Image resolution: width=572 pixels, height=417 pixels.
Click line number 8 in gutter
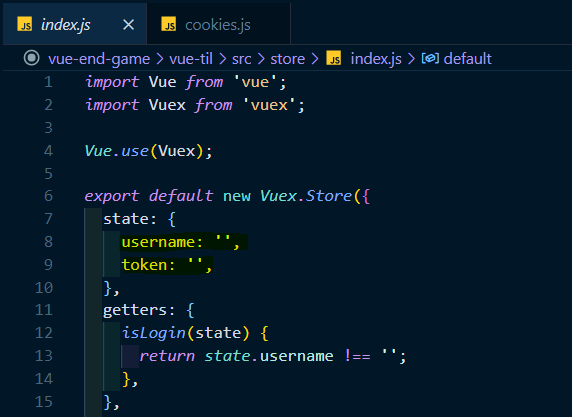click(x=48, y=242)
